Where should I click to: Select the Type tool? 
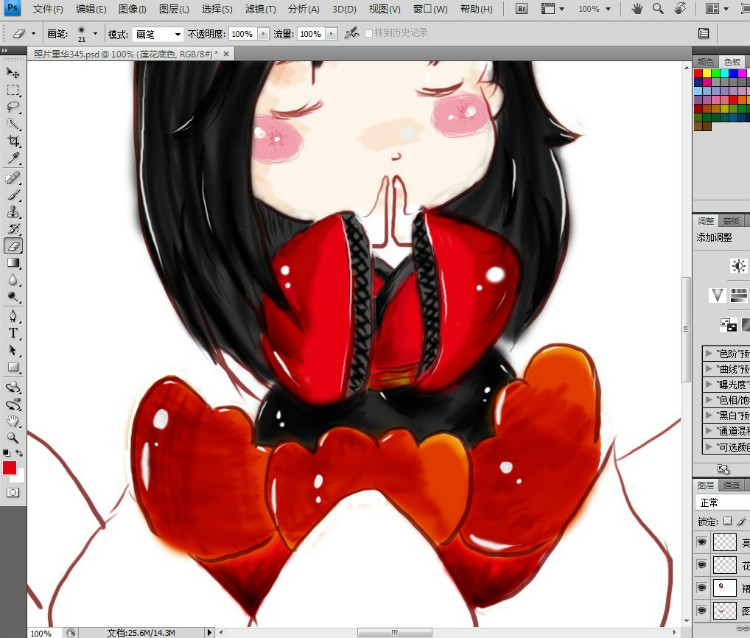coord(13,333)
